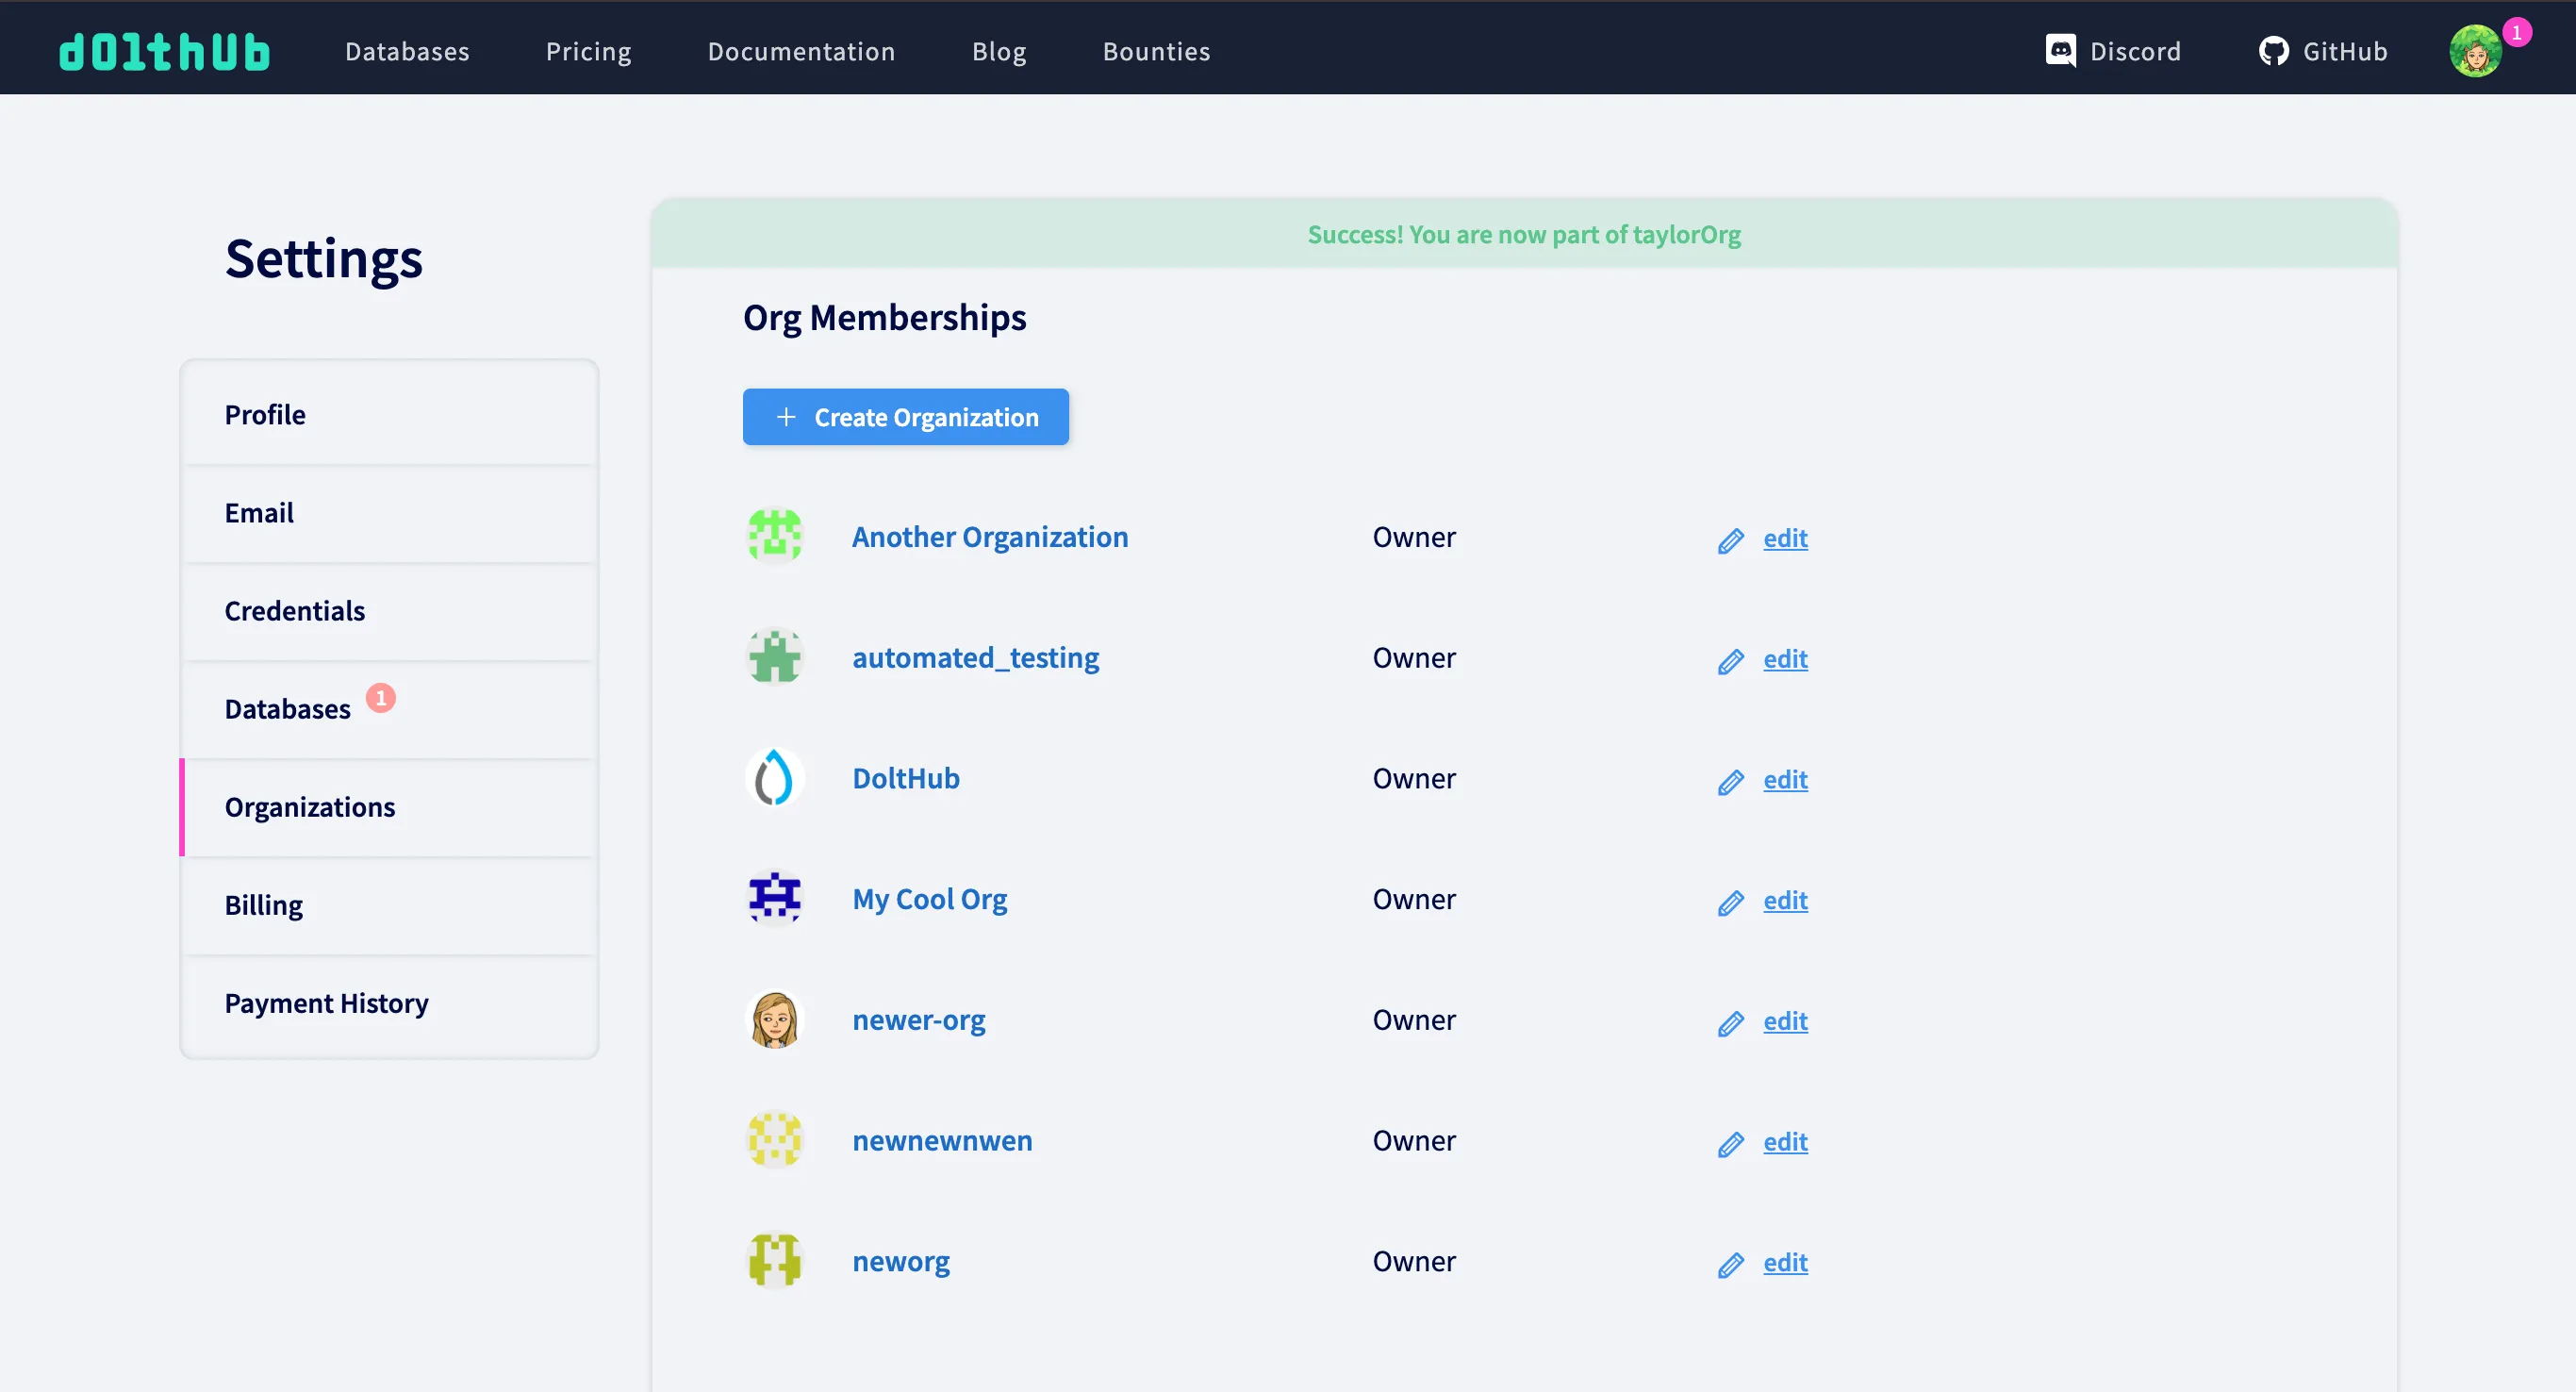Screen dimensions: 2576x1392
Task: Click the newer-org avatar picture
Action: click(775, 1020)
